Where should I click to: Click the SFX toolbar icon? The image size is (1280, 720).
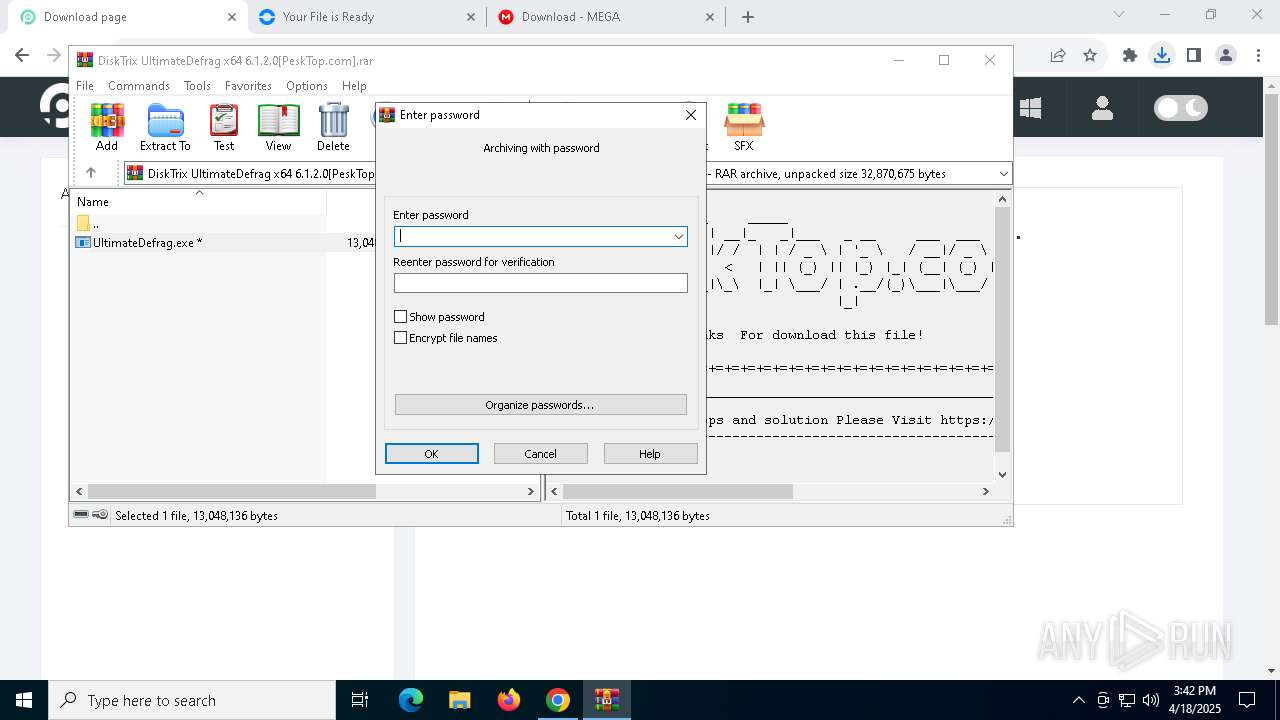coord(744,127)
